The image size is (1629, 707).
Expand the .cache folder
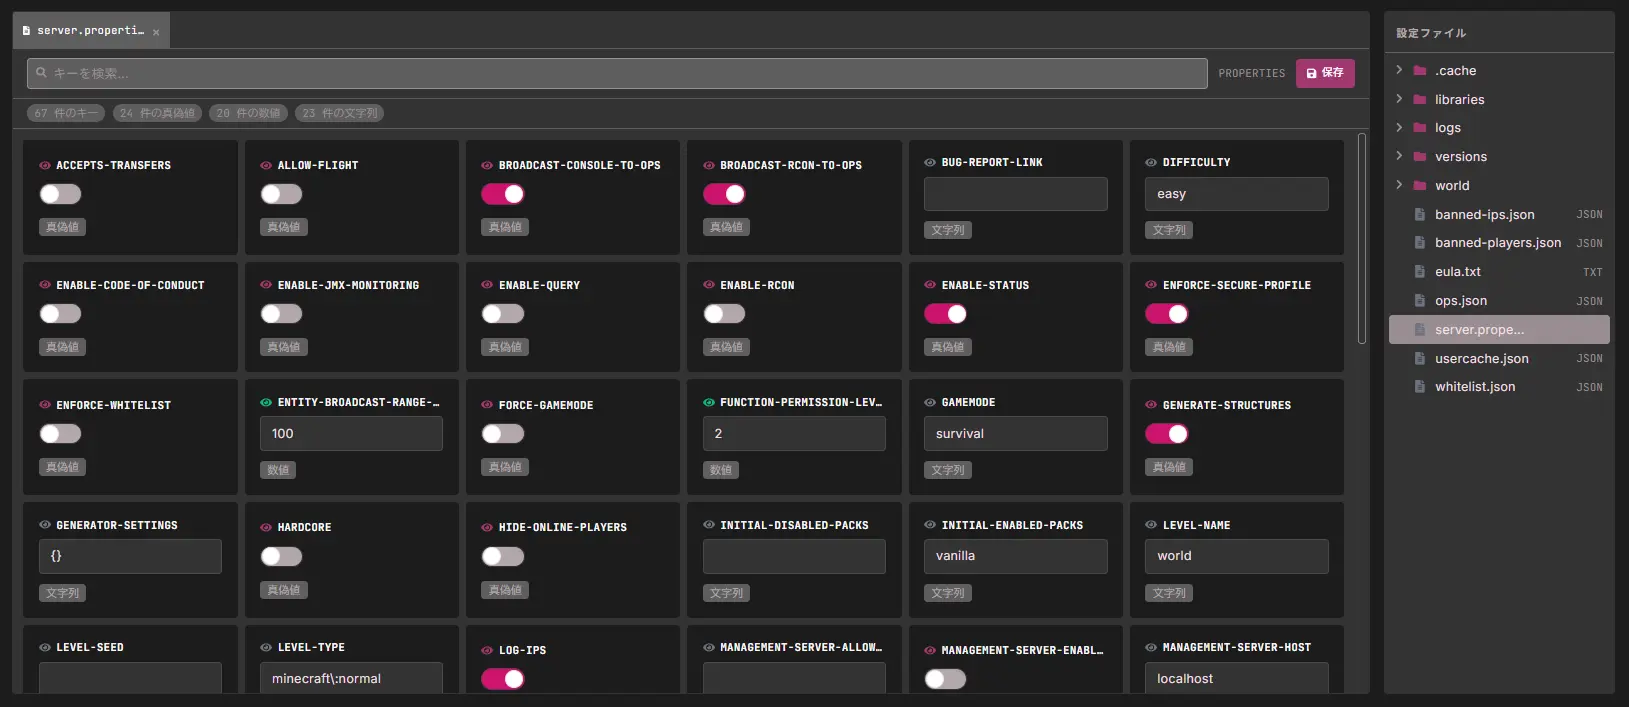pyautogui.click(x=1399, y=70)
